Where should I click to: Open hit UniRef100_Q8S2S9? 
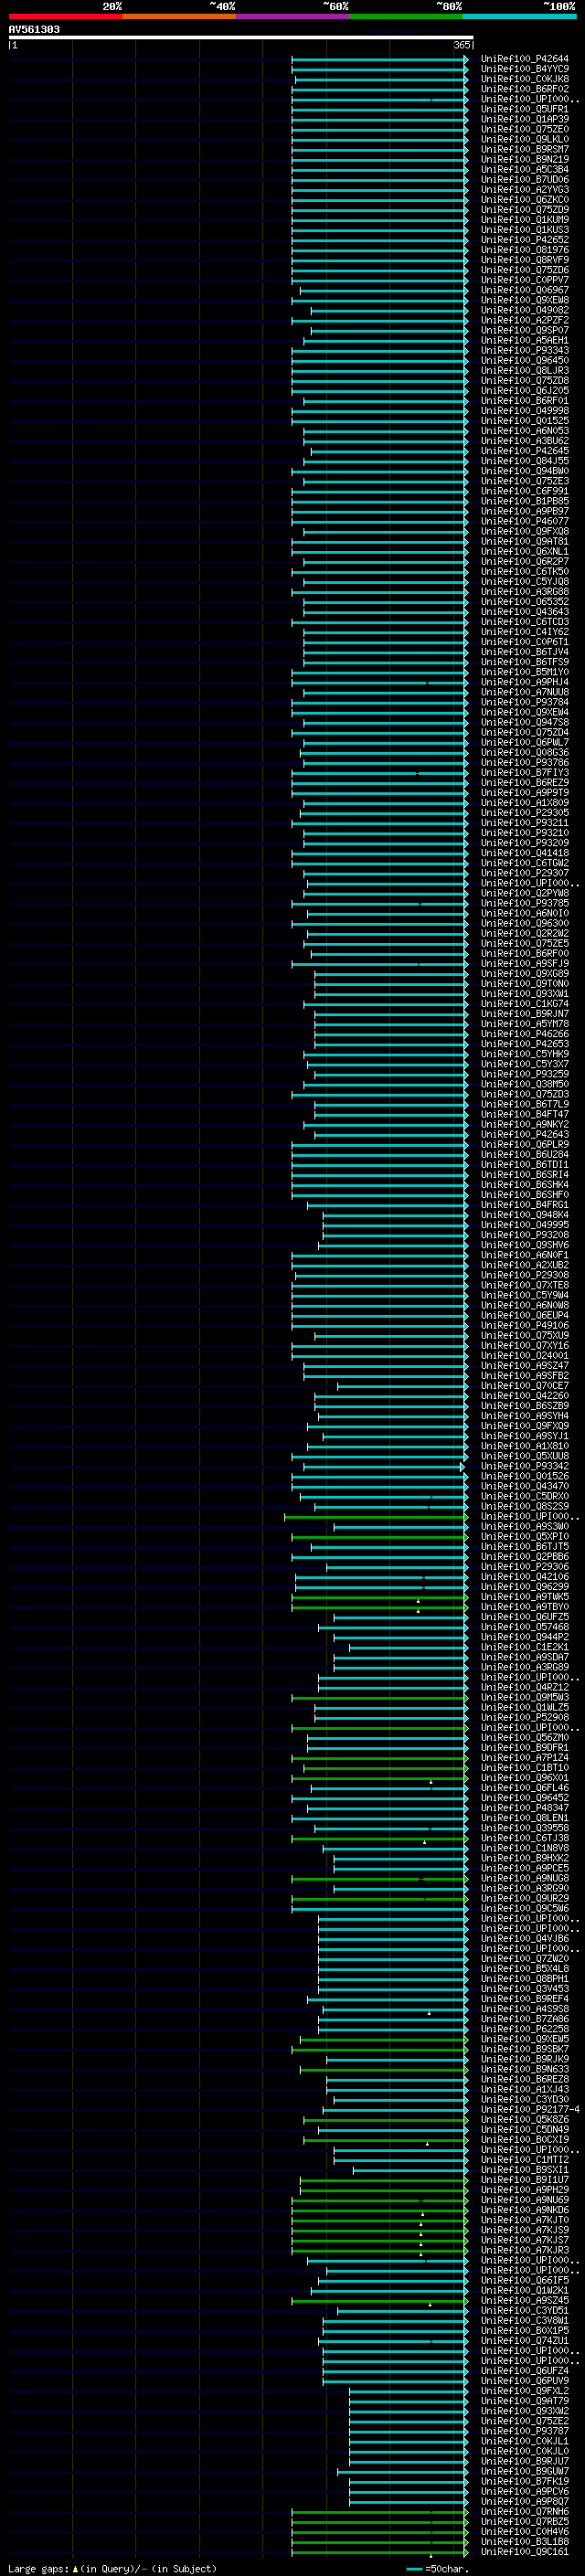tap(525, 1506)
